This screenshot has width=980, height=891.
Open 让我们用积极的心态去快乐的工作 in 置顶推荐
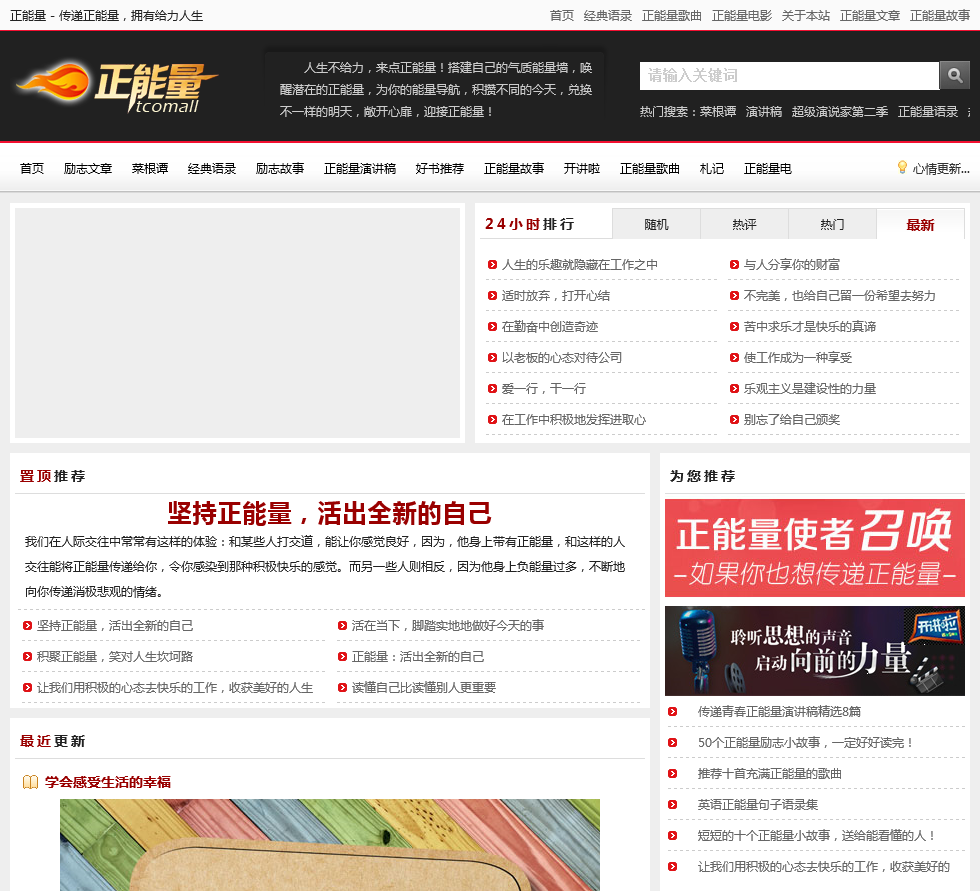(174, 688)
